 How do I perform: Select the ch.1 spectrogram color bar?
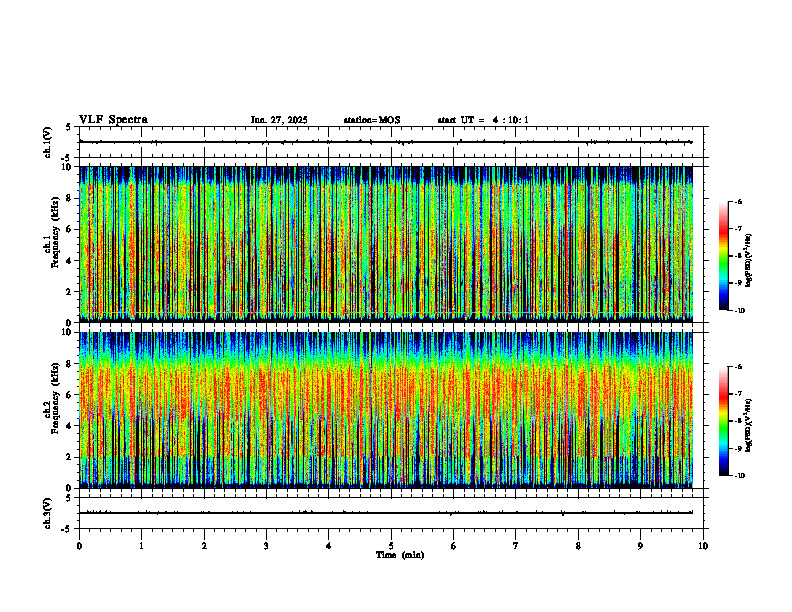(x=723, y=256)
